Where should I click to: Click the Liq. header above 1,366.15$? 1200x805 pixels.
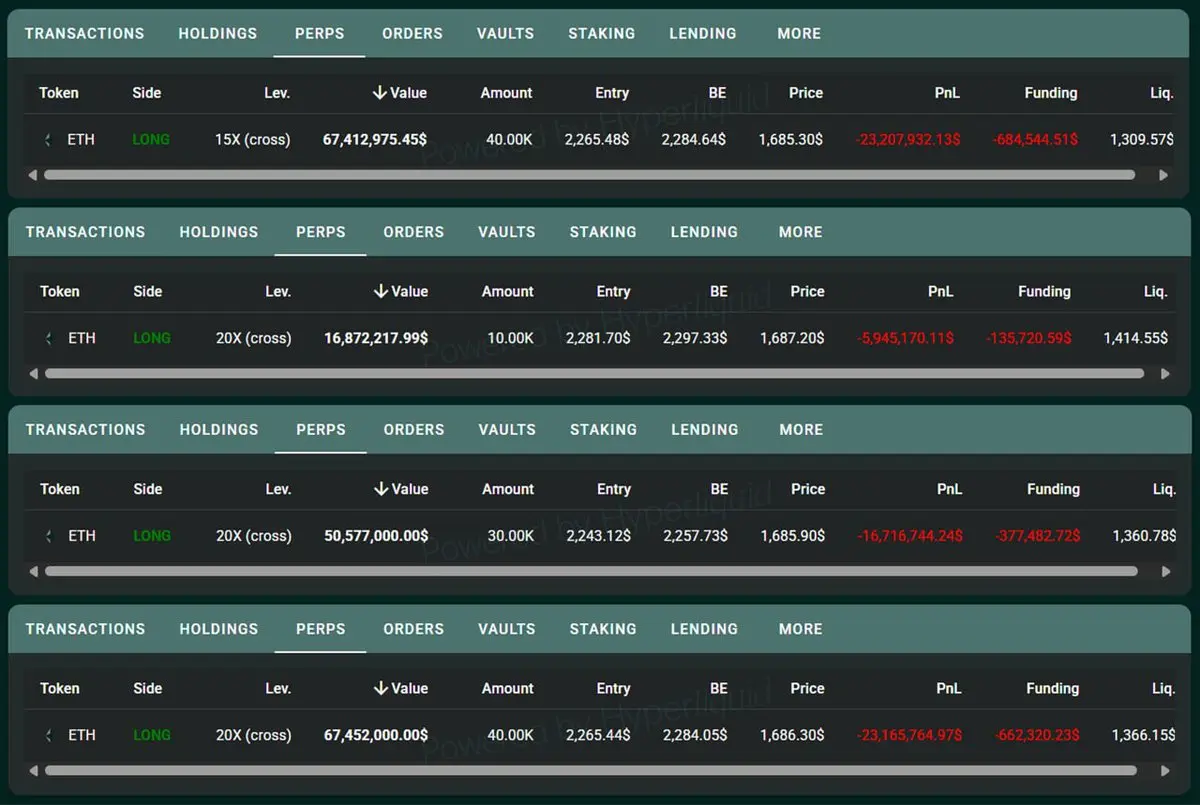coord(1163,688)
